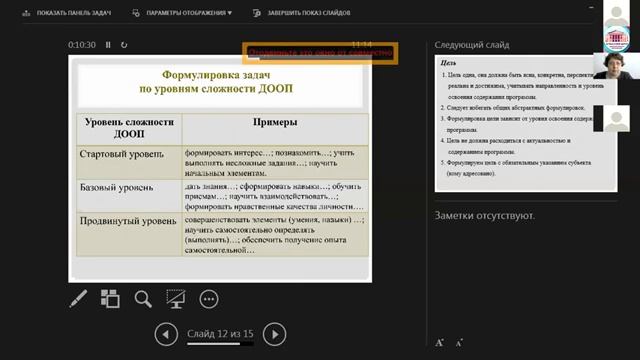Viewport: 640px width, 360px height.
Task: Click the Show Taskbar icon
Action: (x=27, y=13)
